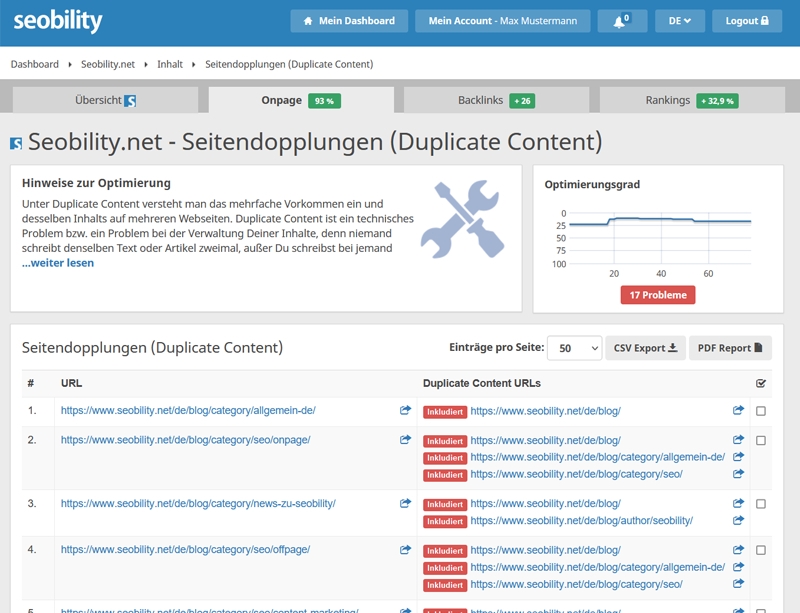Image resolution: width=800 pixels, height=613 pixels.
Task: Go to Dashboard in the breadcrumb
Action: click(35, 64)
